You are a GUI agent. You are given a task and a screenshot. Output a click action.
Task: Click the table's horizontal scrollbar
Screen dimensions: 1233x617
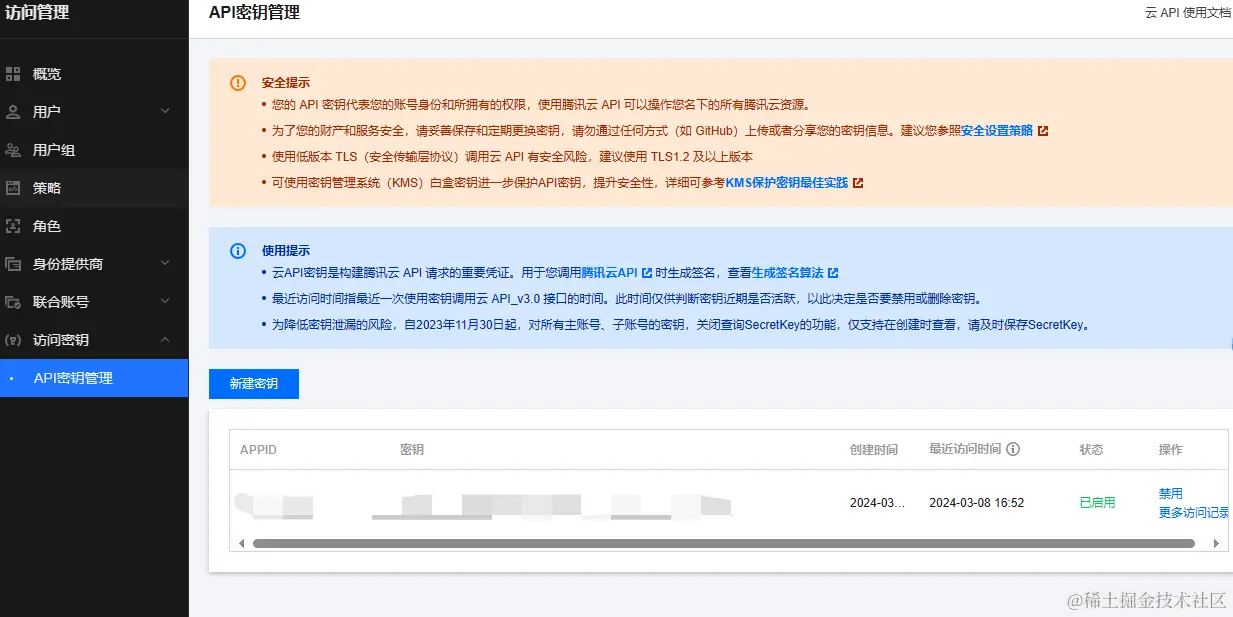pyautogui.click(x=720, y=543)
